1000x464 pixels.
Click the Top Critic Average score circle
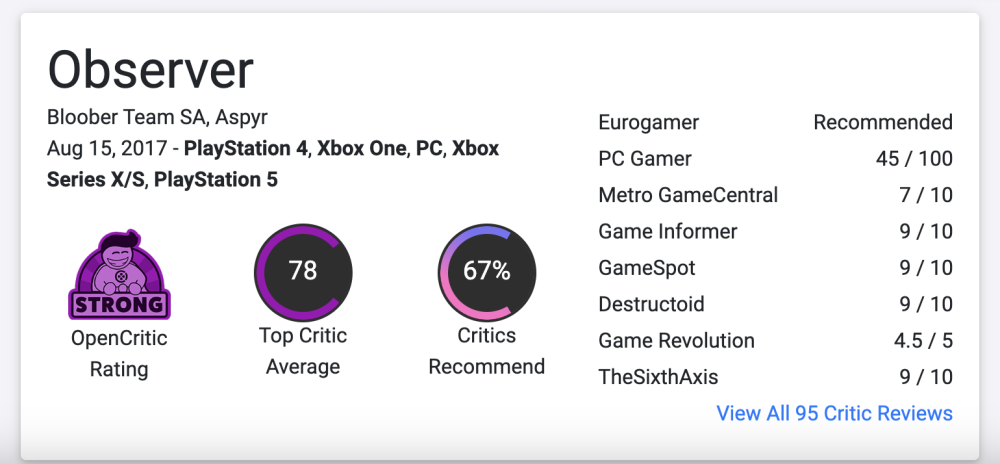pyautogui.click(x=302, y=271)
